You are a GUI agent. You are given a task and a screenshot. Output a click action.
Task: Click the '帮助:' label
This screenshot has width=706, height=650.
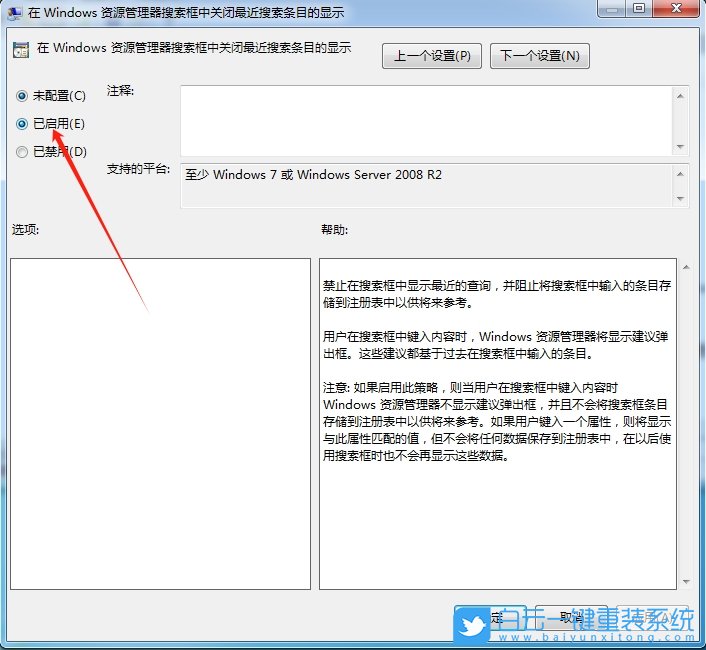pos(335,230)
